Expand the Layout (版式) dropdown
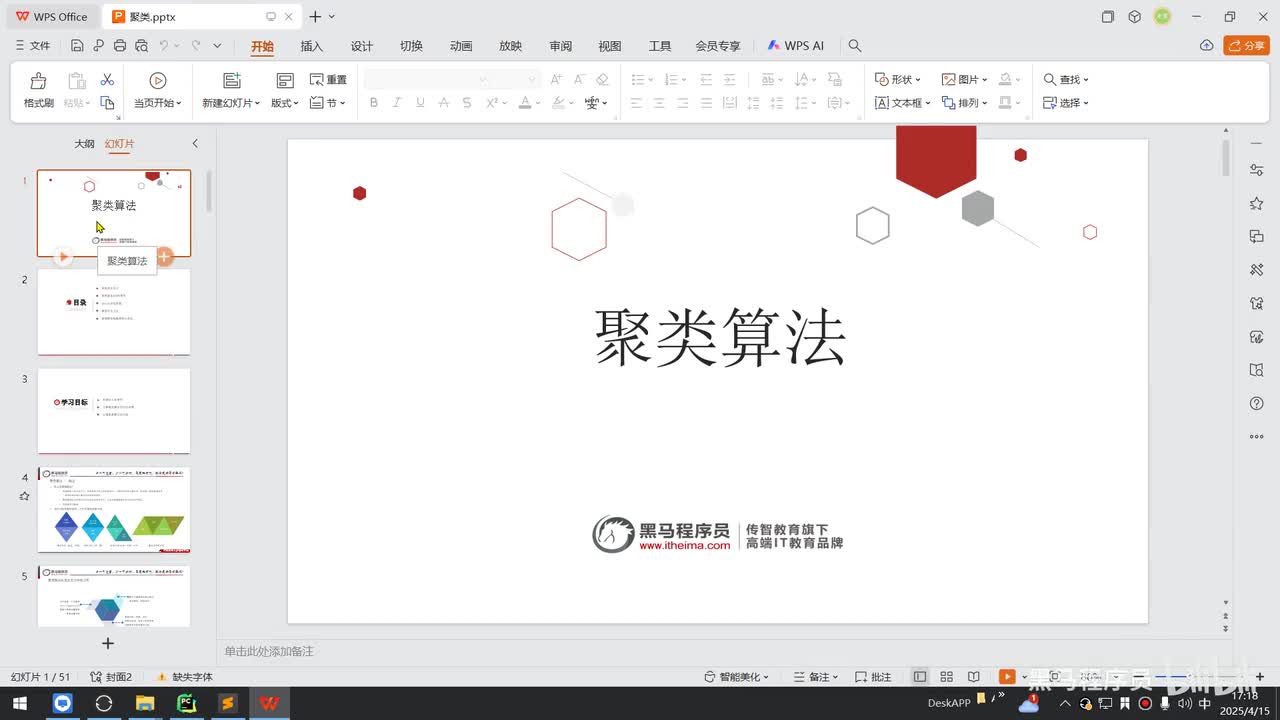The width and height of the screenshot is (1280, 720). [x=285, y=103]
